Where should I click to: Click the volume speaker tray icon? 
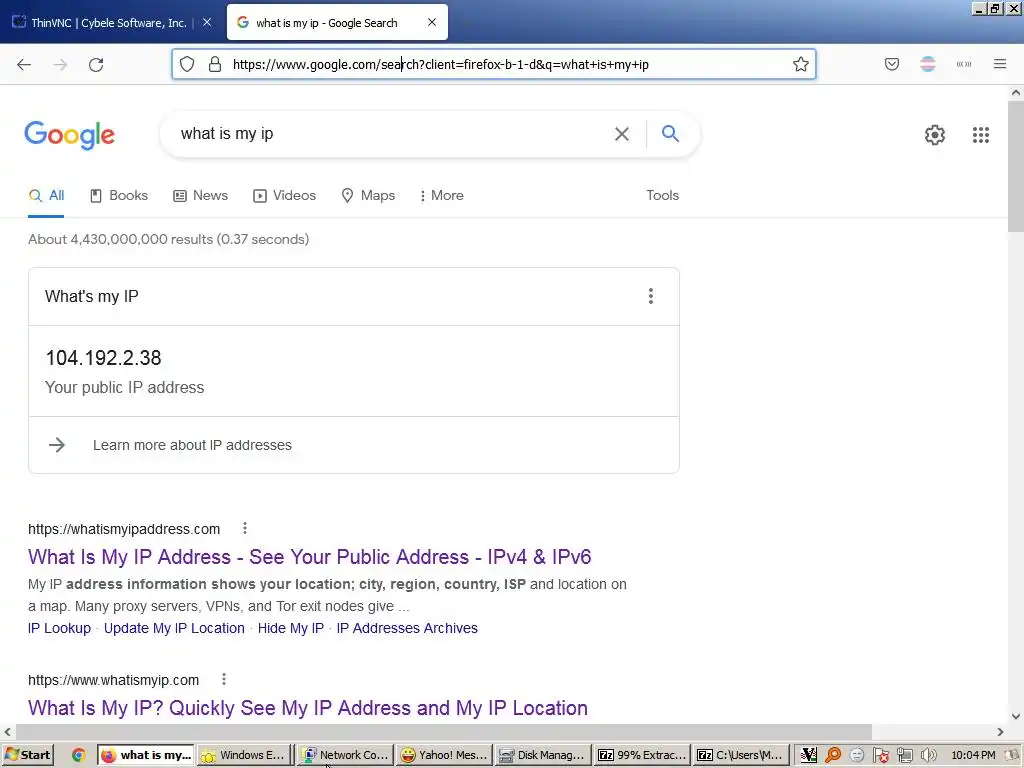point(928,755)
